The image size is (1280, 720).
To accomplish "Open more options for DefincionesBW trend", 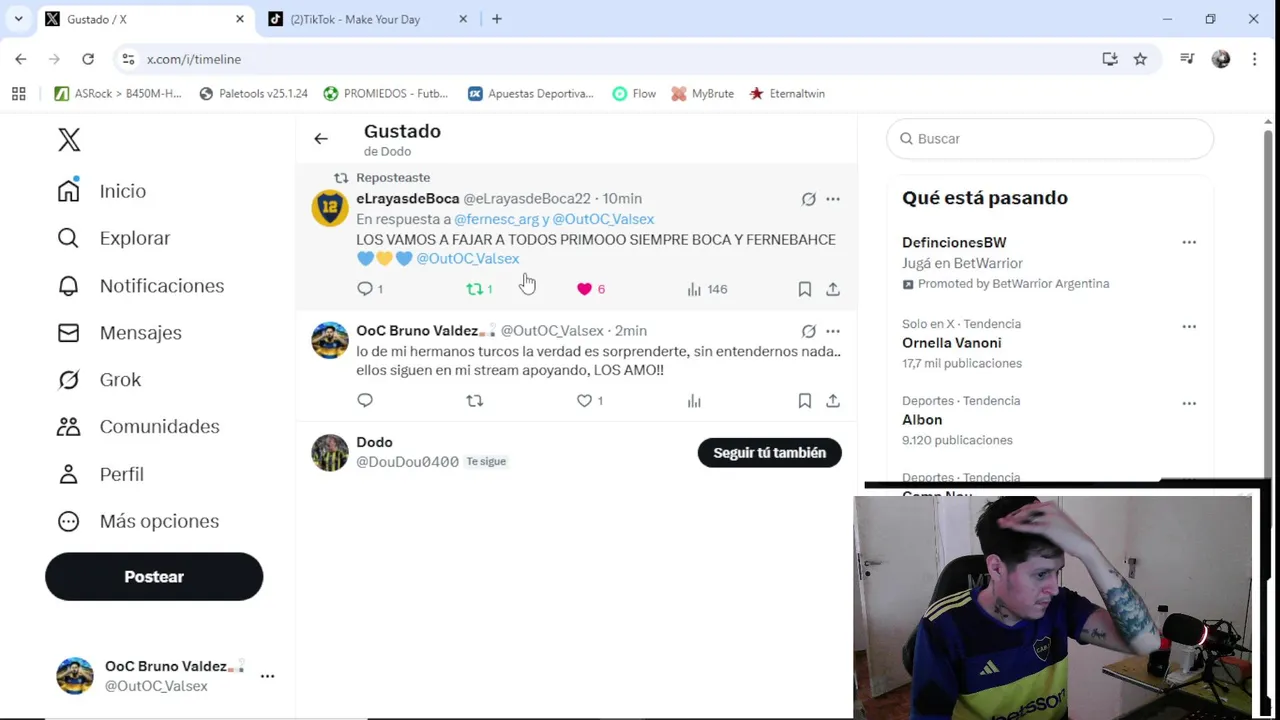I will tap(1189, 243).
